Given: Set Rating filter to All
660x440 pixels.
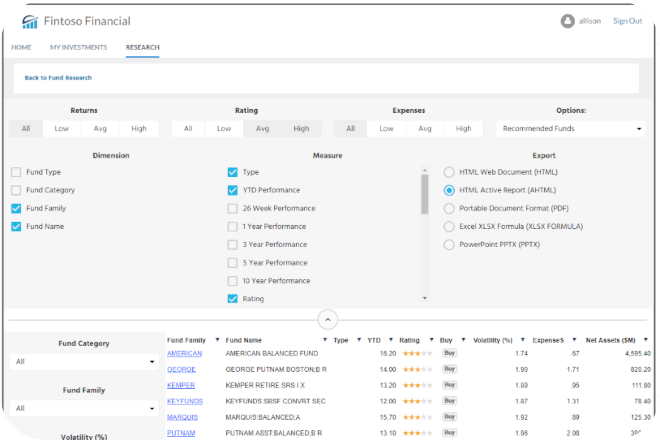Looking at the screenshot, I should [x=188, y=129].
